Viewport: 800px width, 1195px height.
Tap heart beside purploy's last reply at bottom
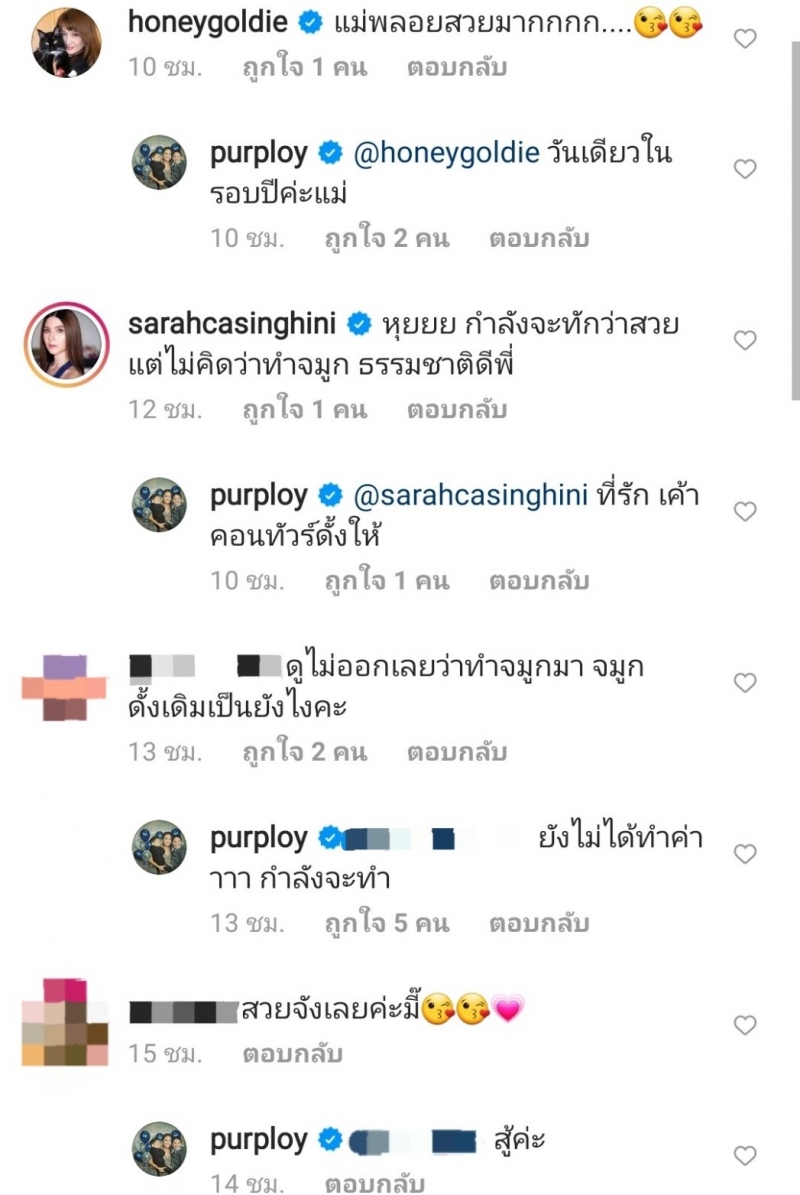coord(744,1155)
